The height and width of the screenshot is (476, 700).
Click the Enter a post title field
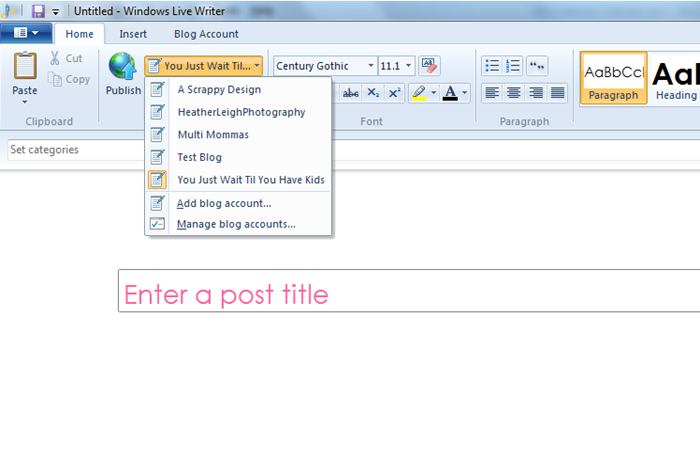(x=409, y=291)
